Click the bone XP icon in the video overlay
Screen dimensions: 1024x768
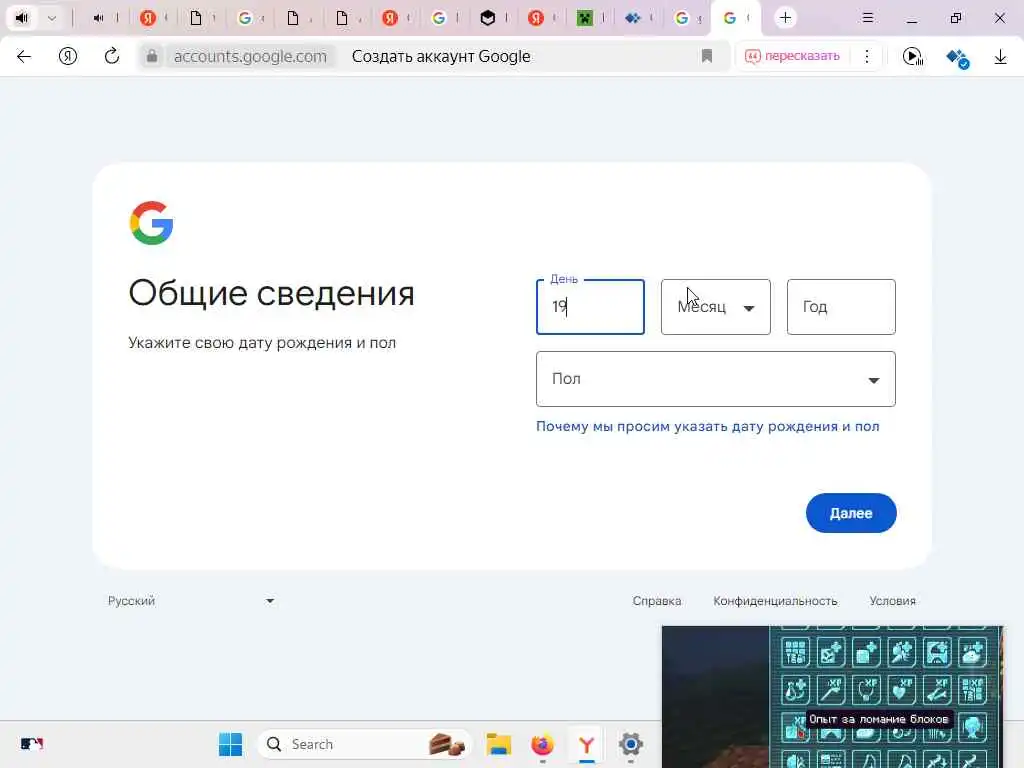coord(937,688)
